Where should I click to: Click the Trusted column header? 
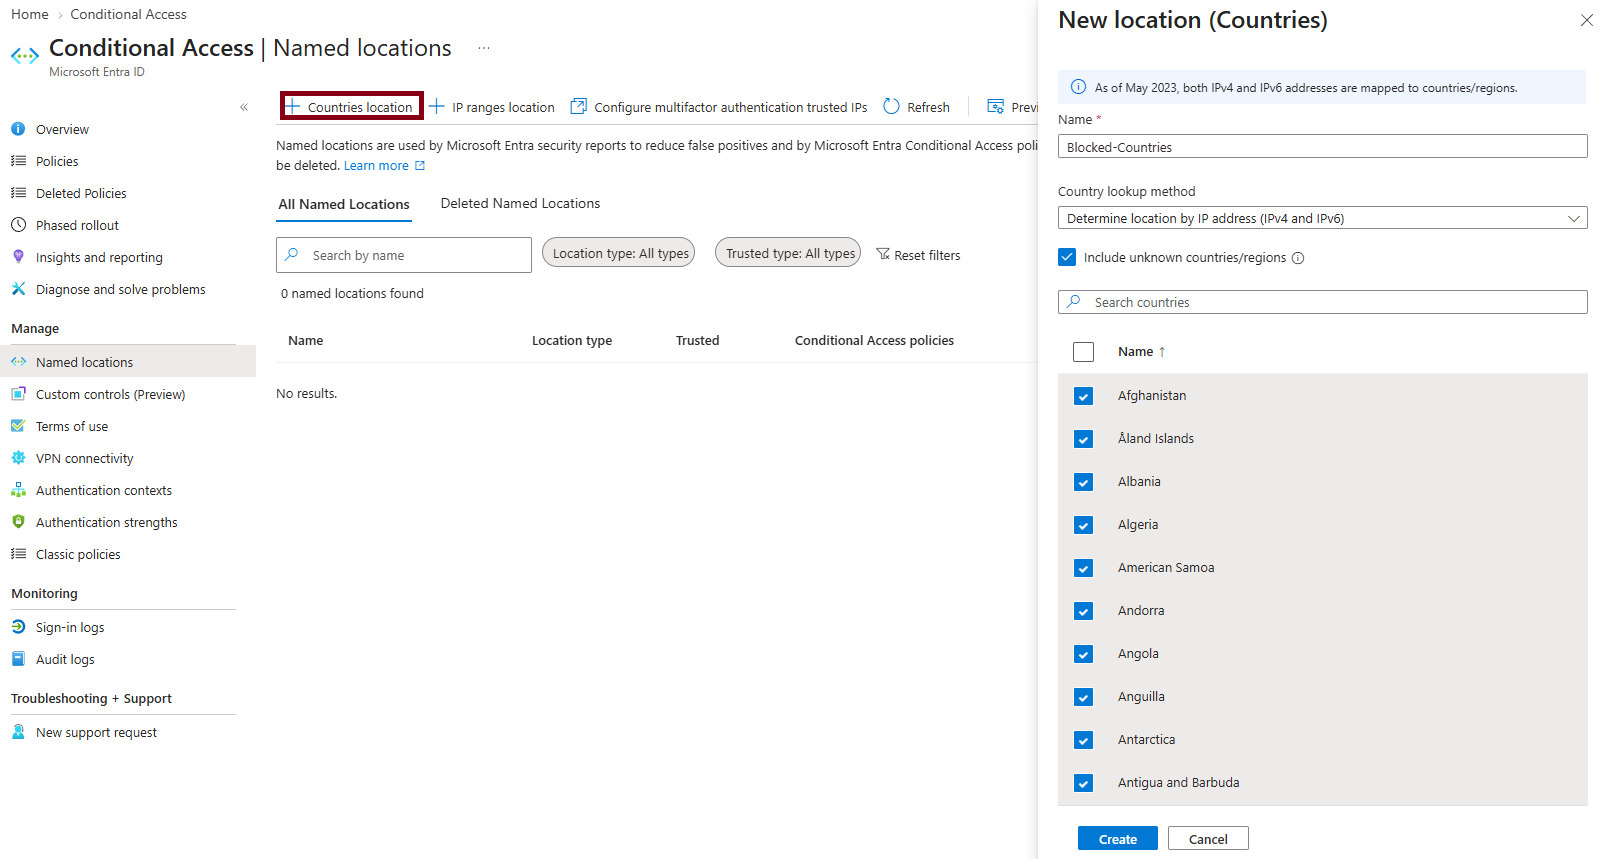point(697,341)
